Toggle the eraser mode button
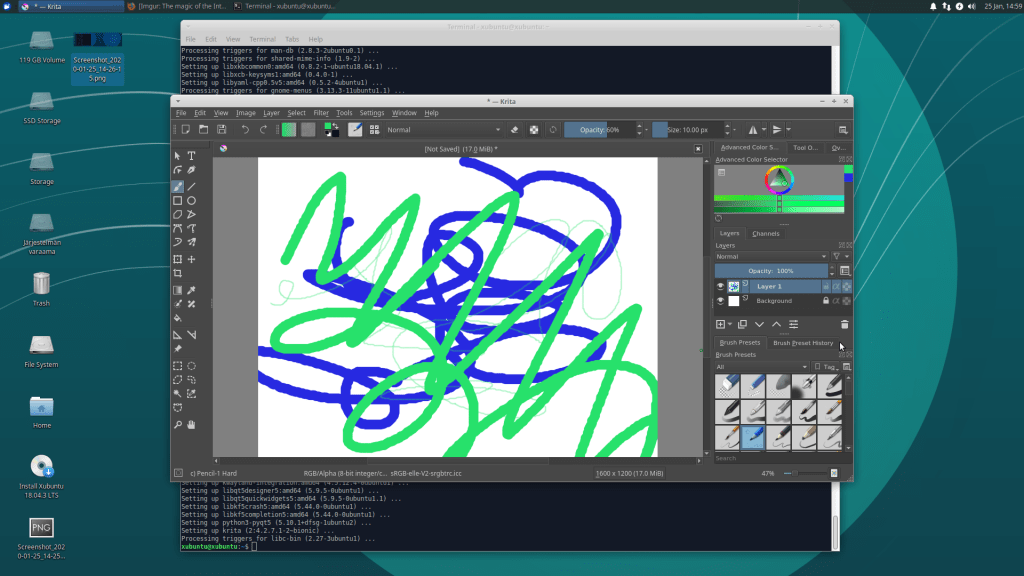The width and height of the screenshot is (1024, 576). coord(515,129)
